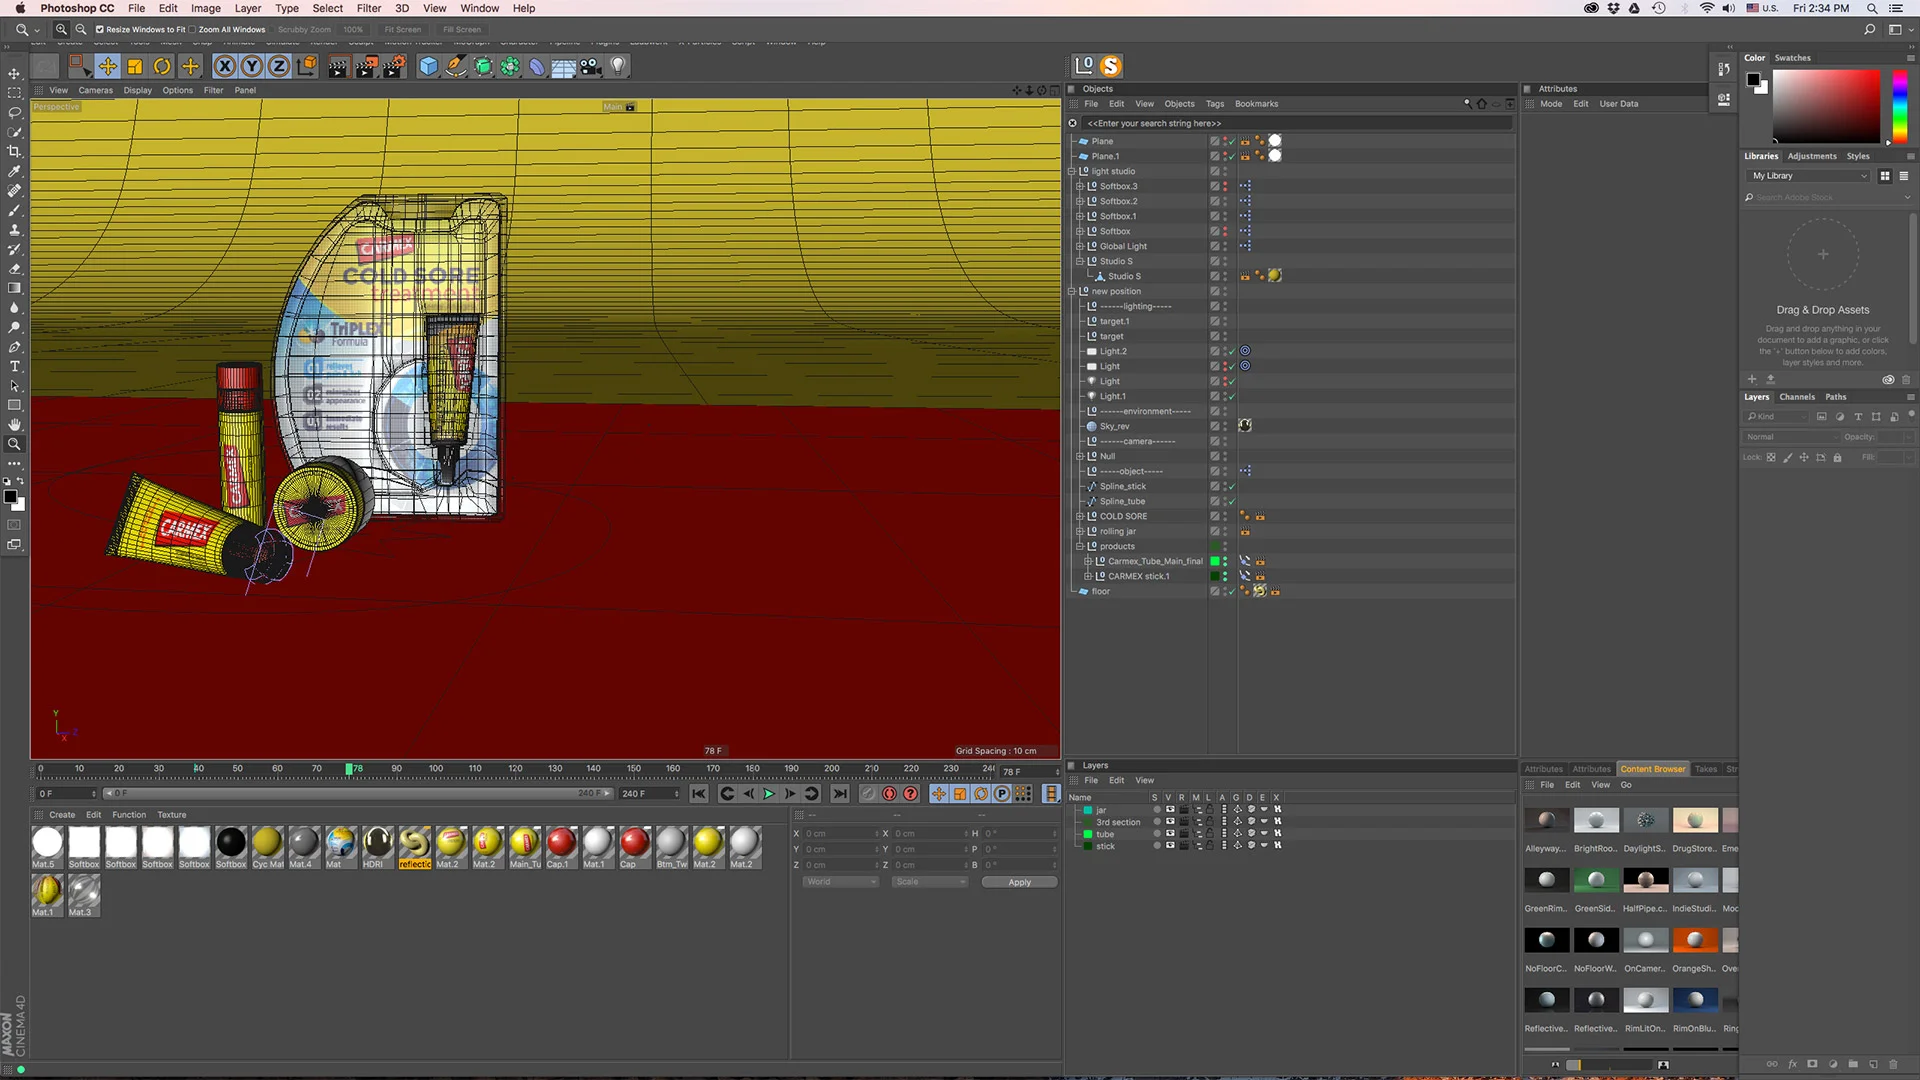Uncheck Resize Windows to Fit
The width and height of the screenshot is (1920, 1080).
coord(100,29)
